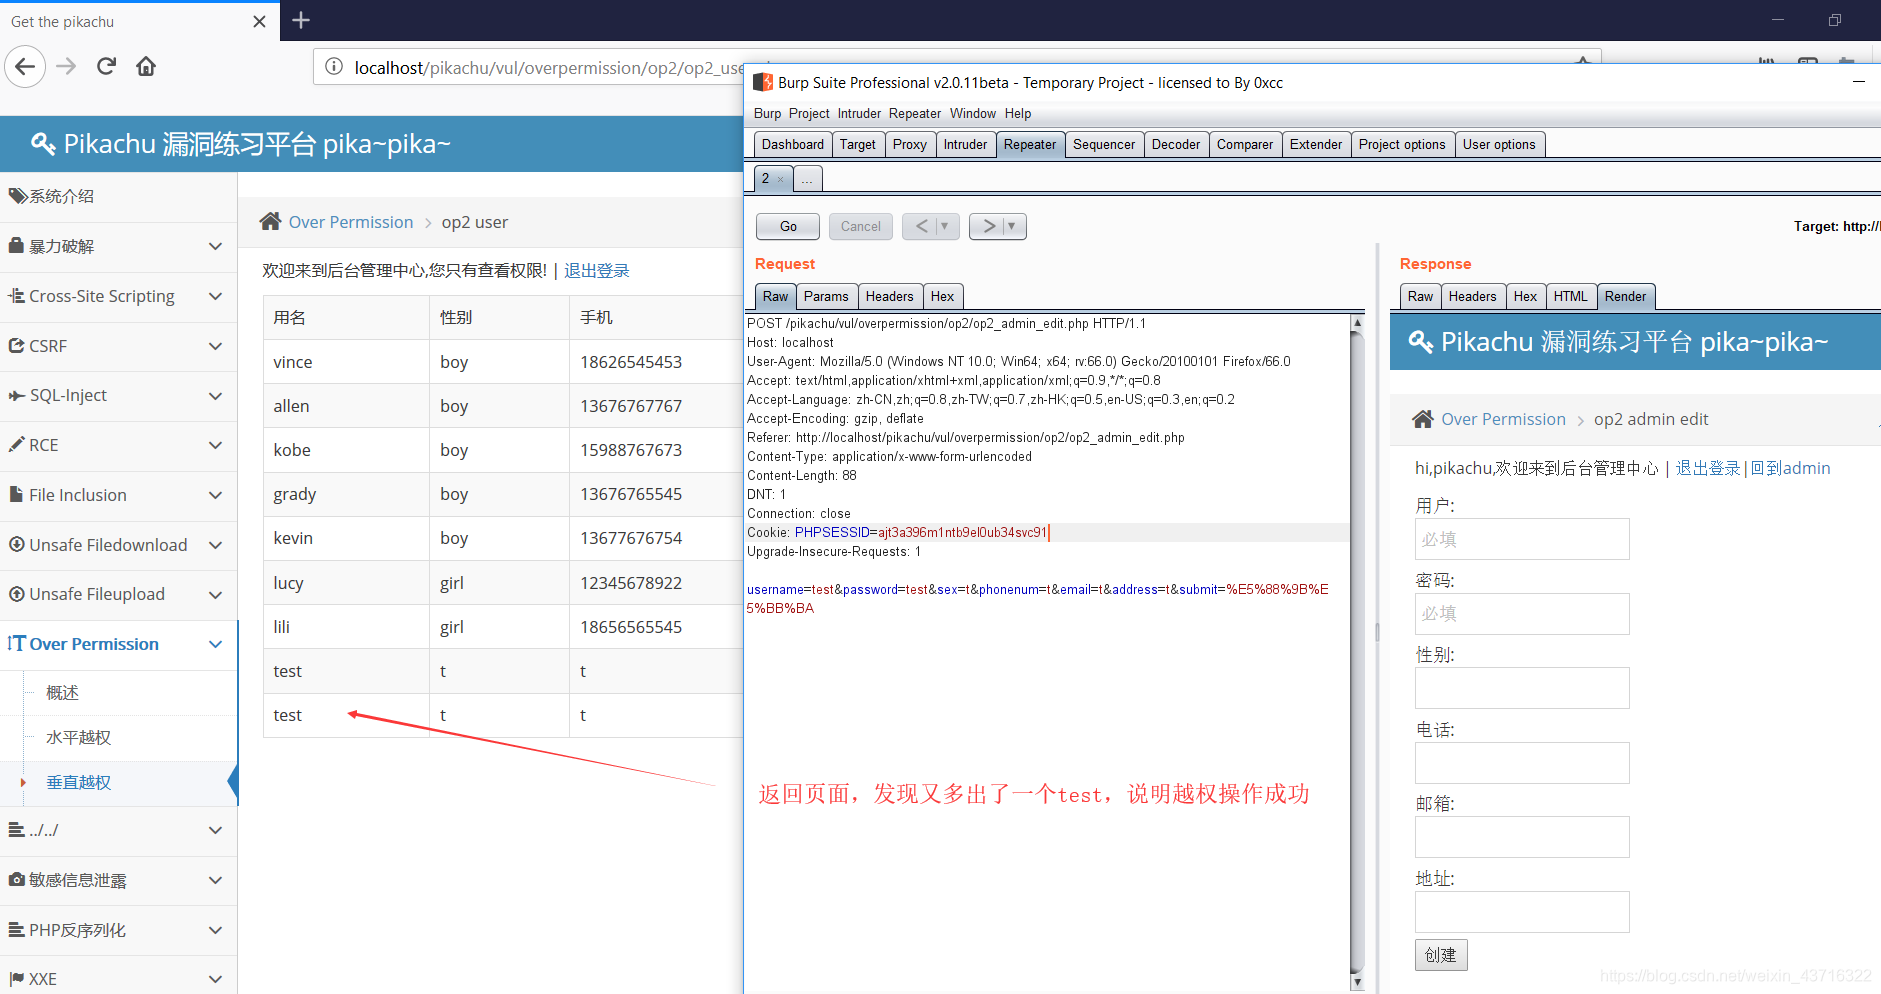Viewport: 1881px width, 994px height.
Task: Click the Cookie PHPSESSID line in request
Action: (1047, 532)
